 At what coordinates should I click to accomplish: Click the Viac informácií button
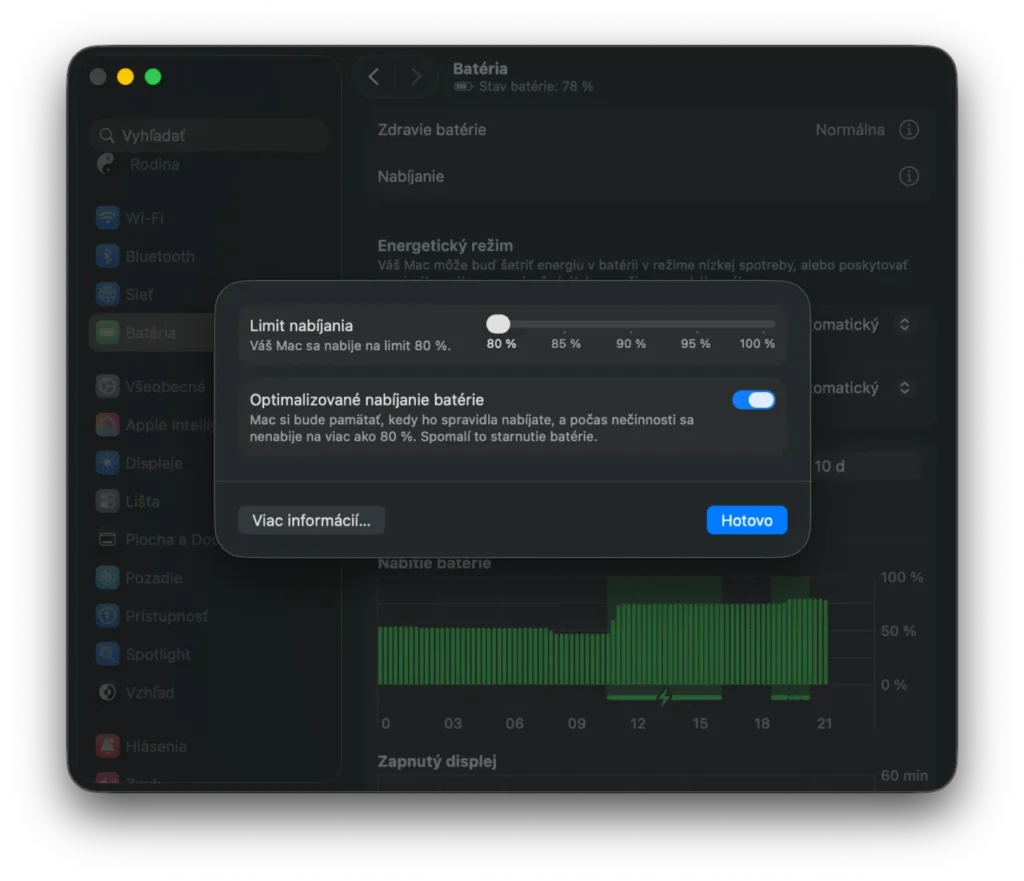click(x=311, y=520)
